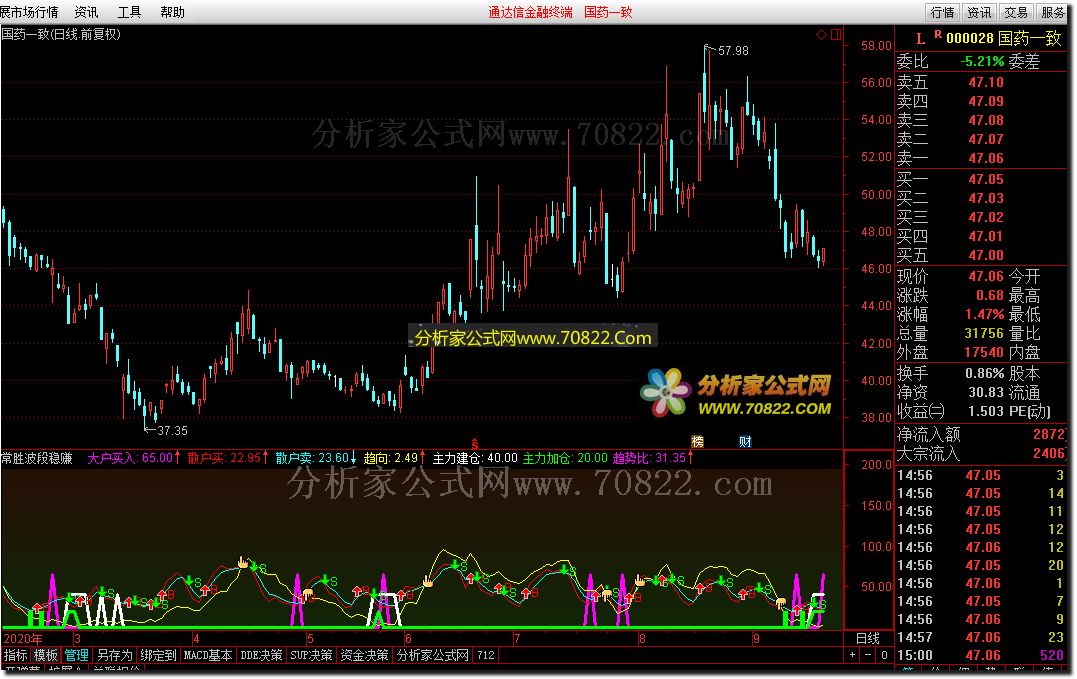Open the market quotes menu at top-left
Viewport: 1077px width, 679px height.
tap(29, 12)
